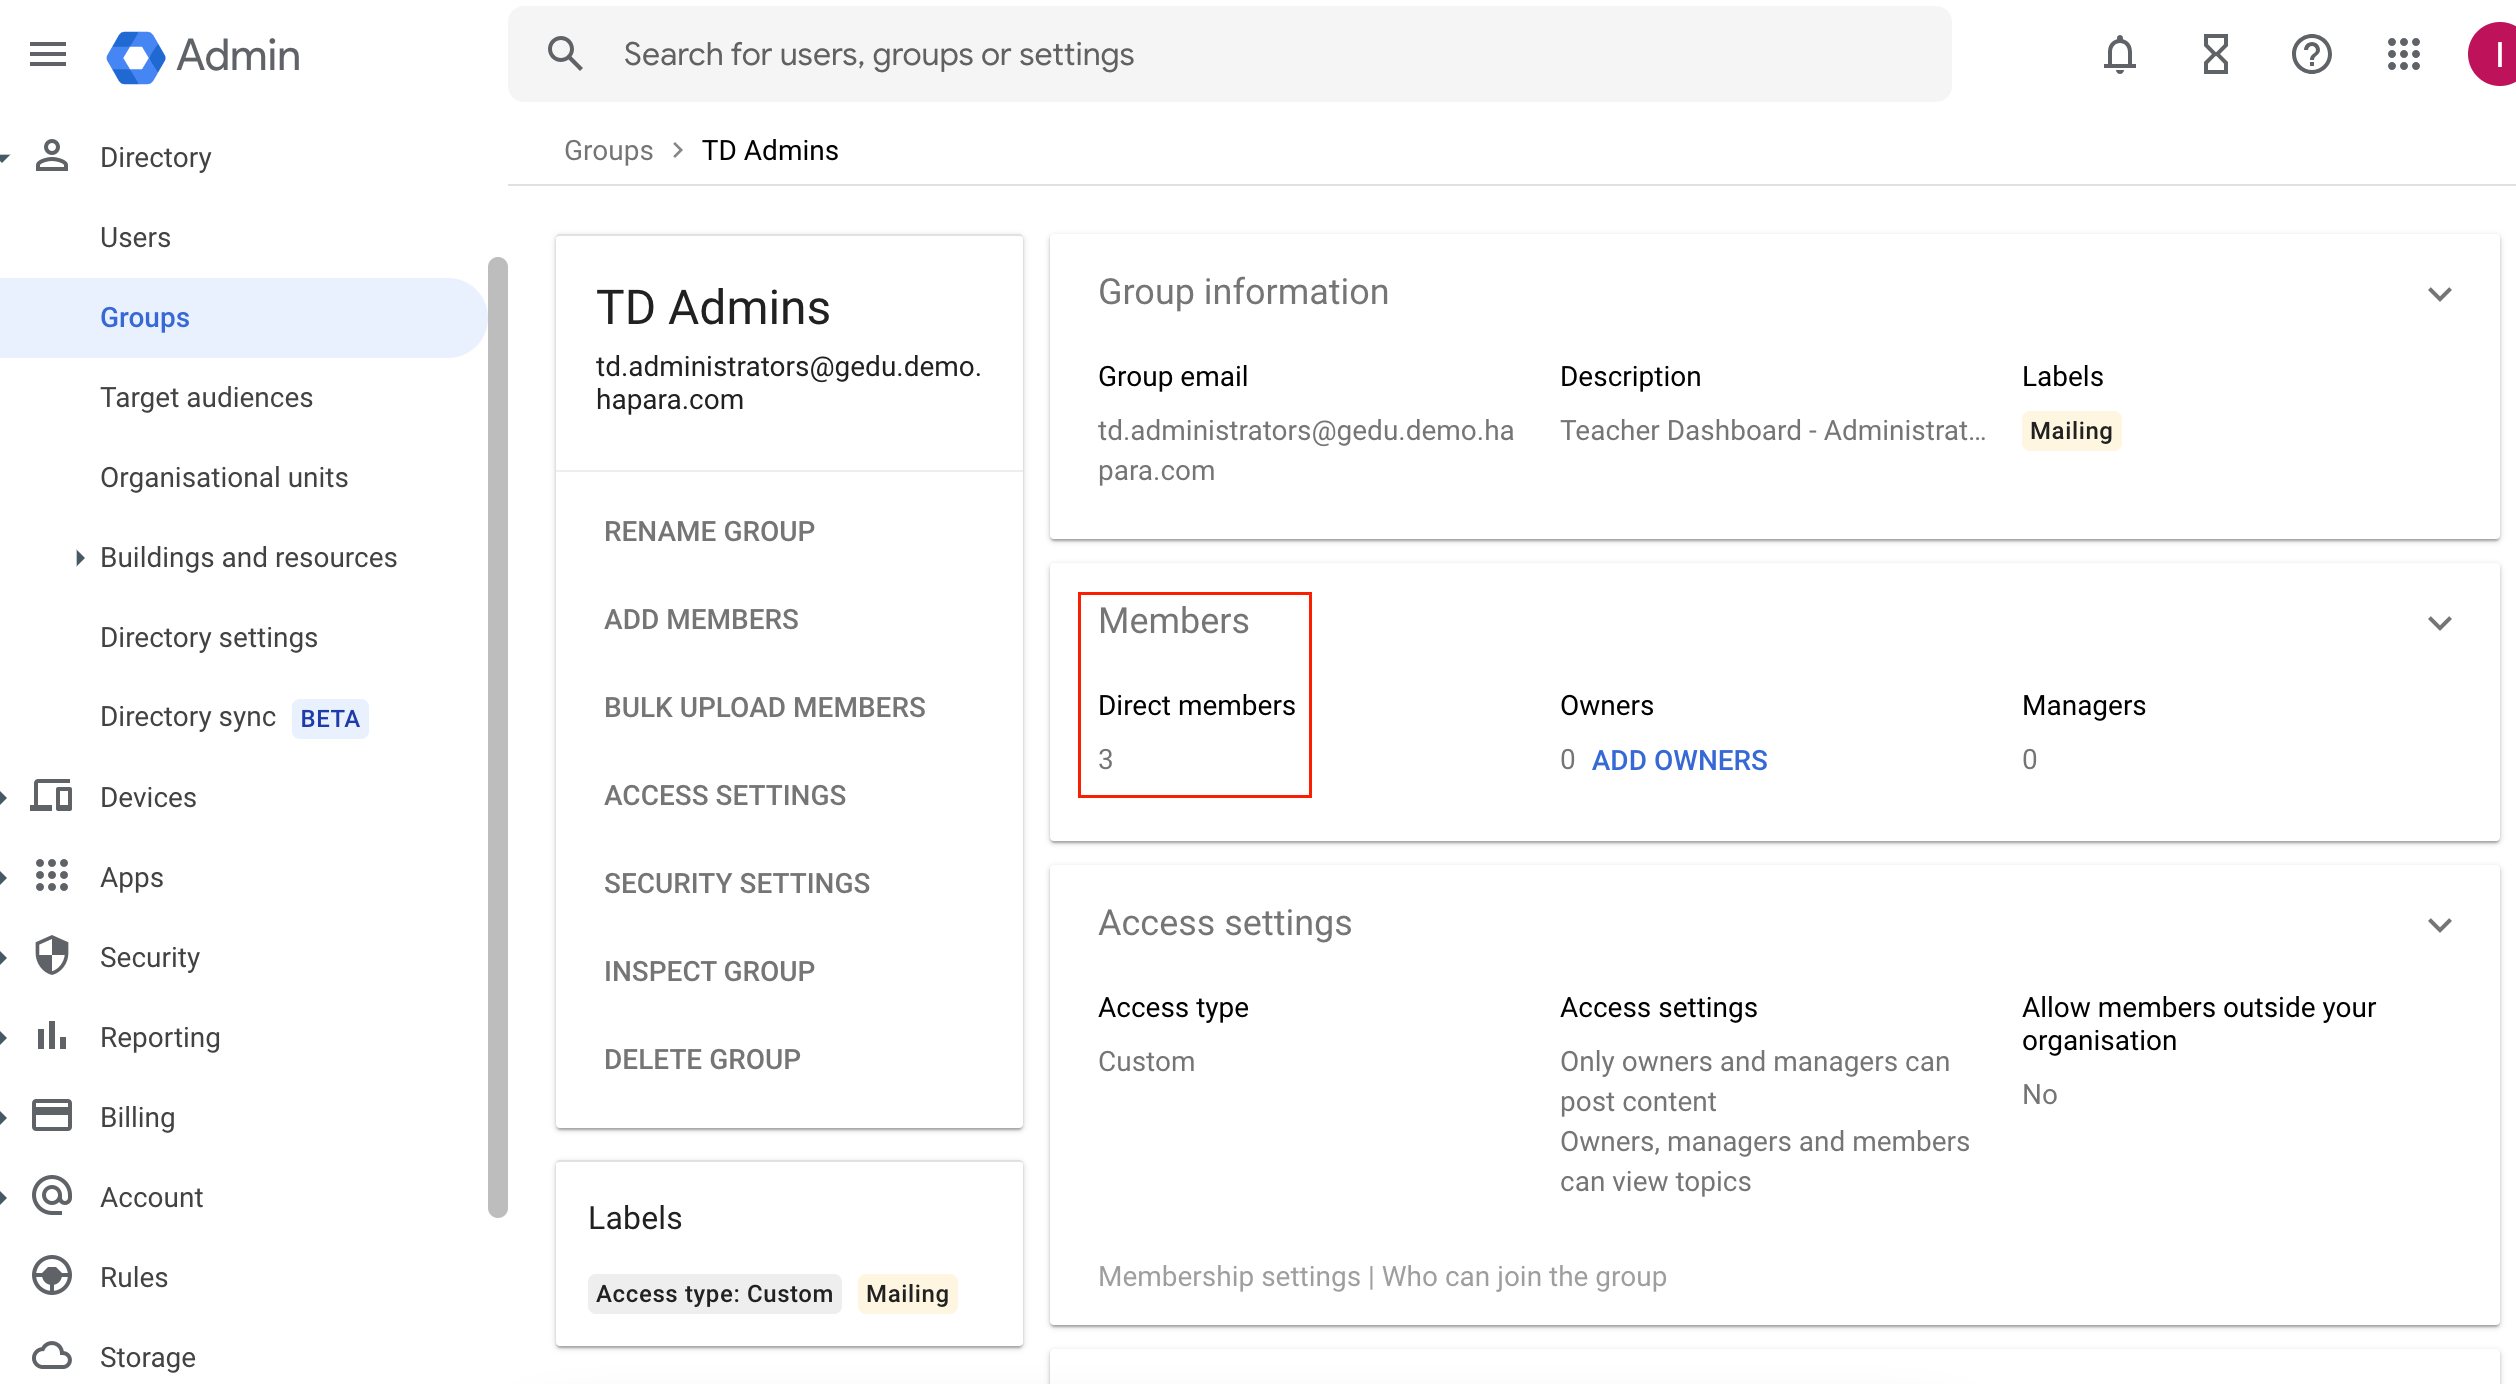Expand Buildings and resources tree arrow
This screenshot has height=1384, width=2516.
coord(80,557)
